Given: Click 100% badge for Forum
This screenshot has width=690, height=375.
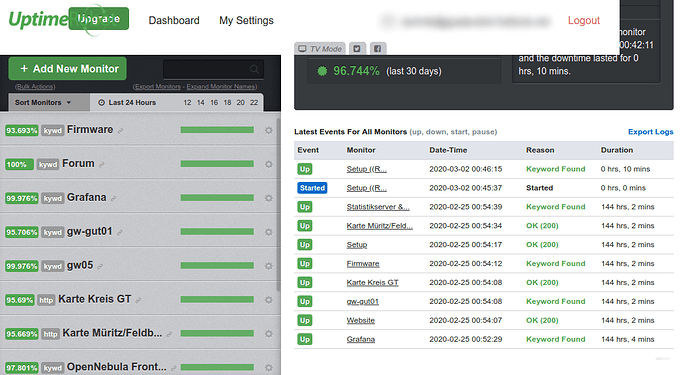Looking at the screenshot, I should pyautogui.click(x=19, y=165).
